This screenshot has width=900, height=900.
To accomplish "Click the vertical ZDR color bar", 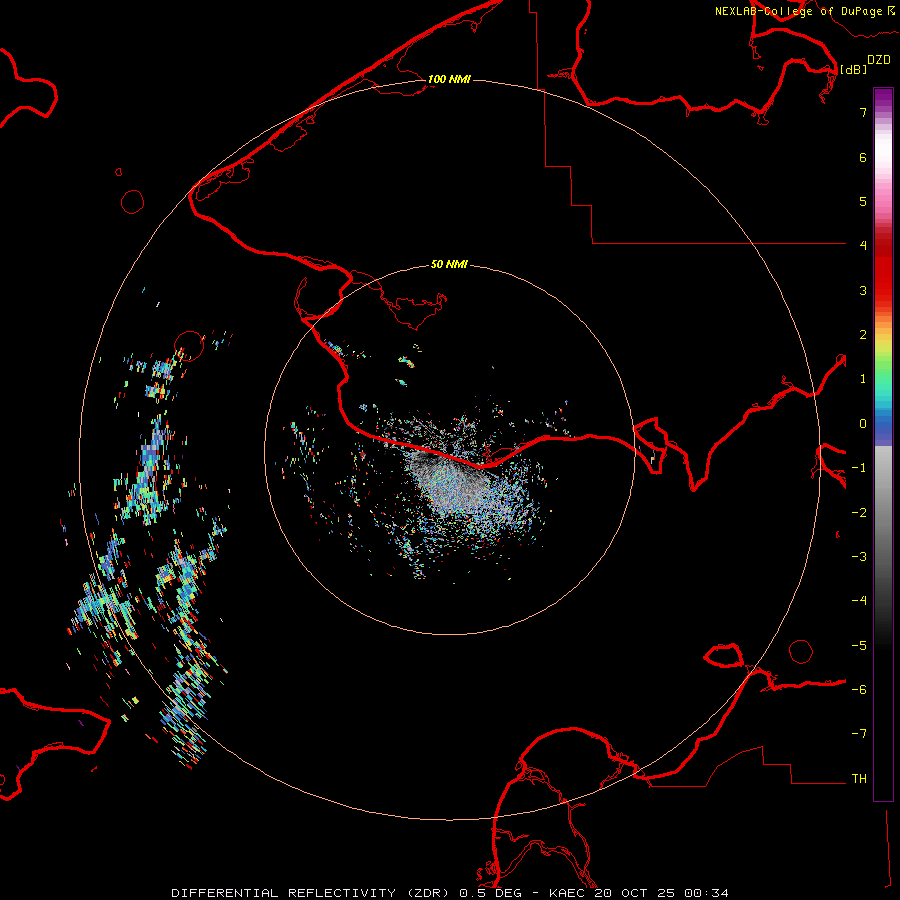I will coord(883,445).
